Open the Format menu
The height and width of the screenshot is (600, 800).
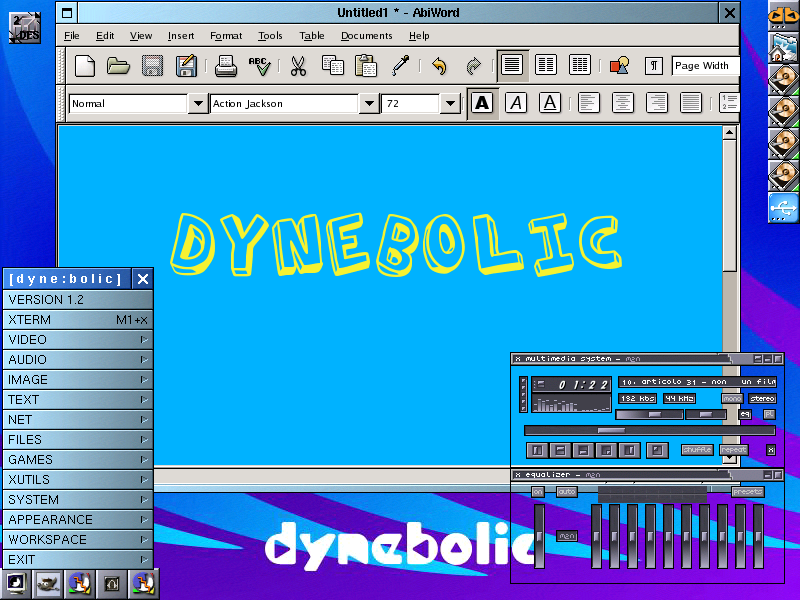[226, 36]
